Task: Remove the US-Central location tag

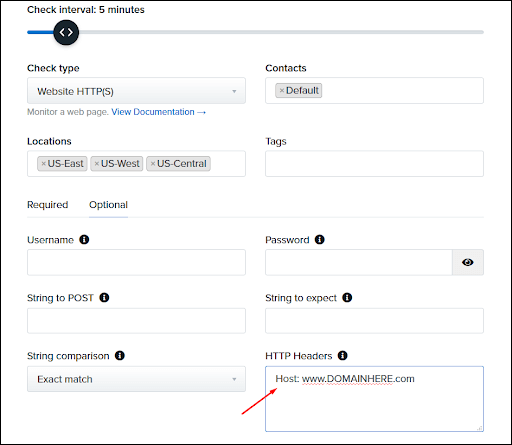Action: (153, 164)
